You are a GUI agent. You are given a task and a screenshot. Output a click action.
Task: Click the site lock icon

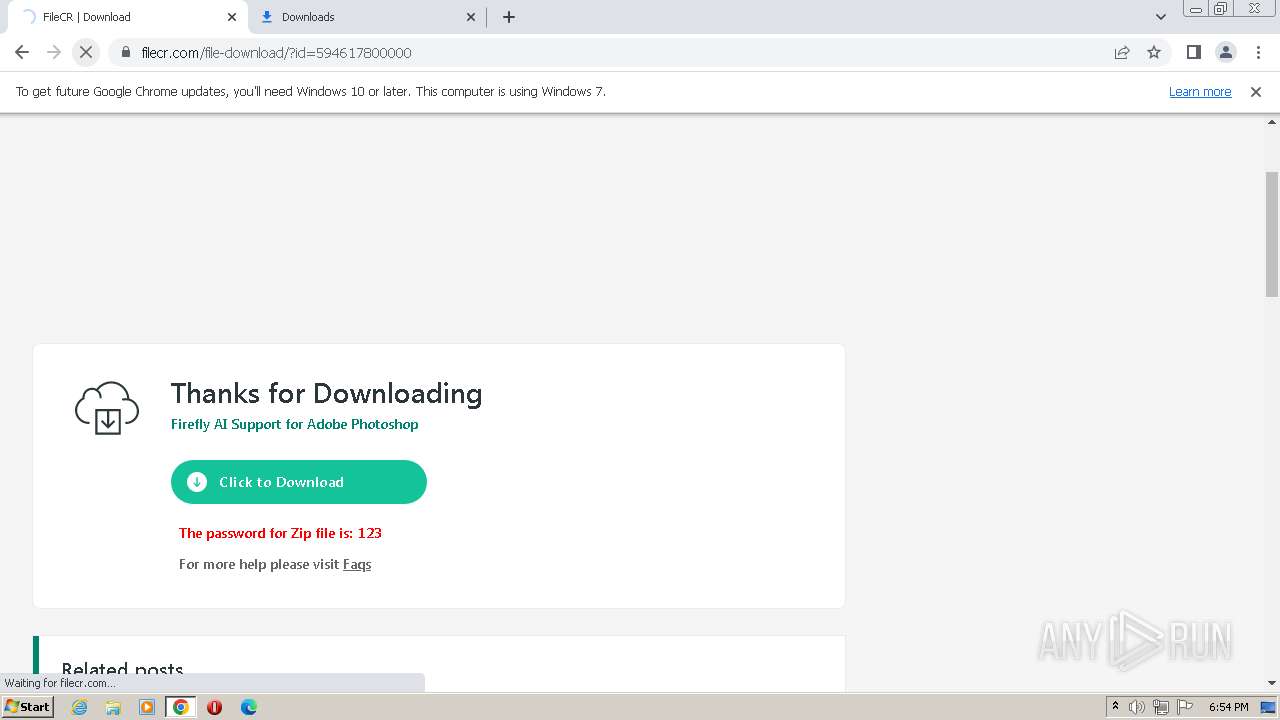point(126,52)
